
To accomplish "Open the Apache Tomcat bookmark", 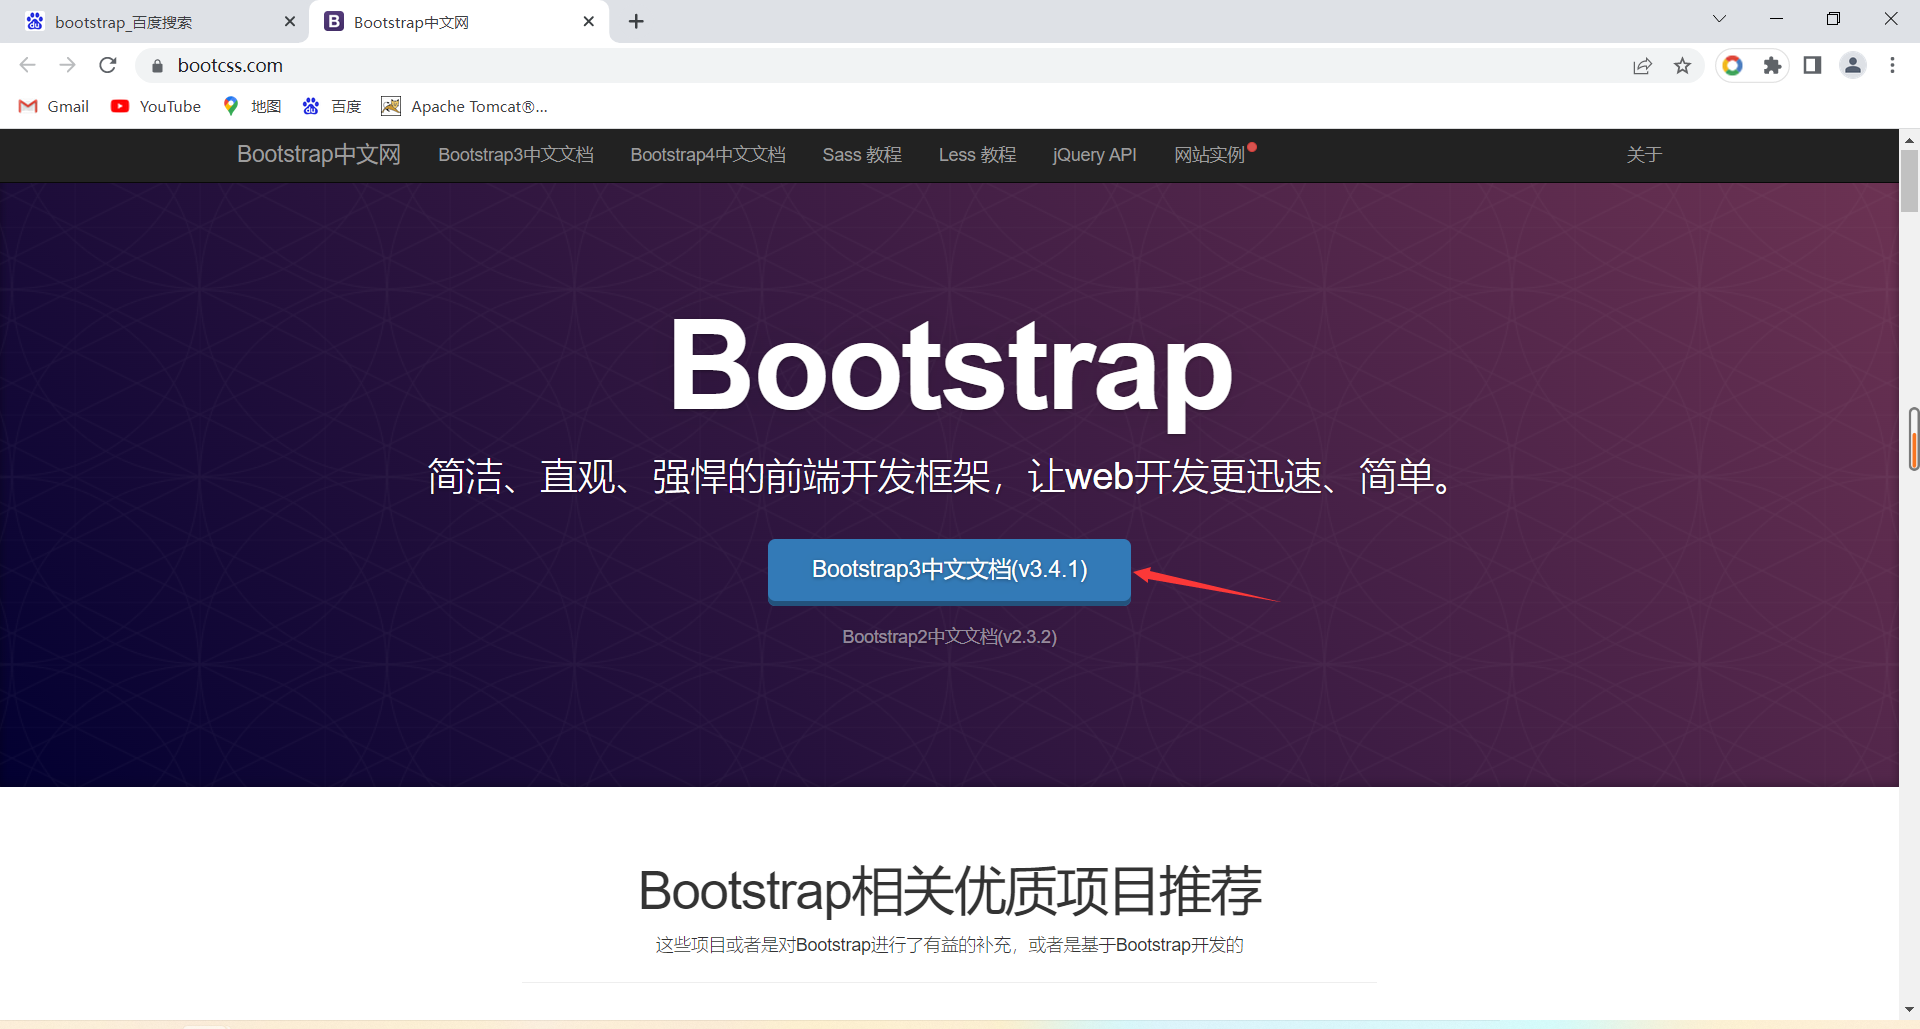I will [x=464, y=106].
